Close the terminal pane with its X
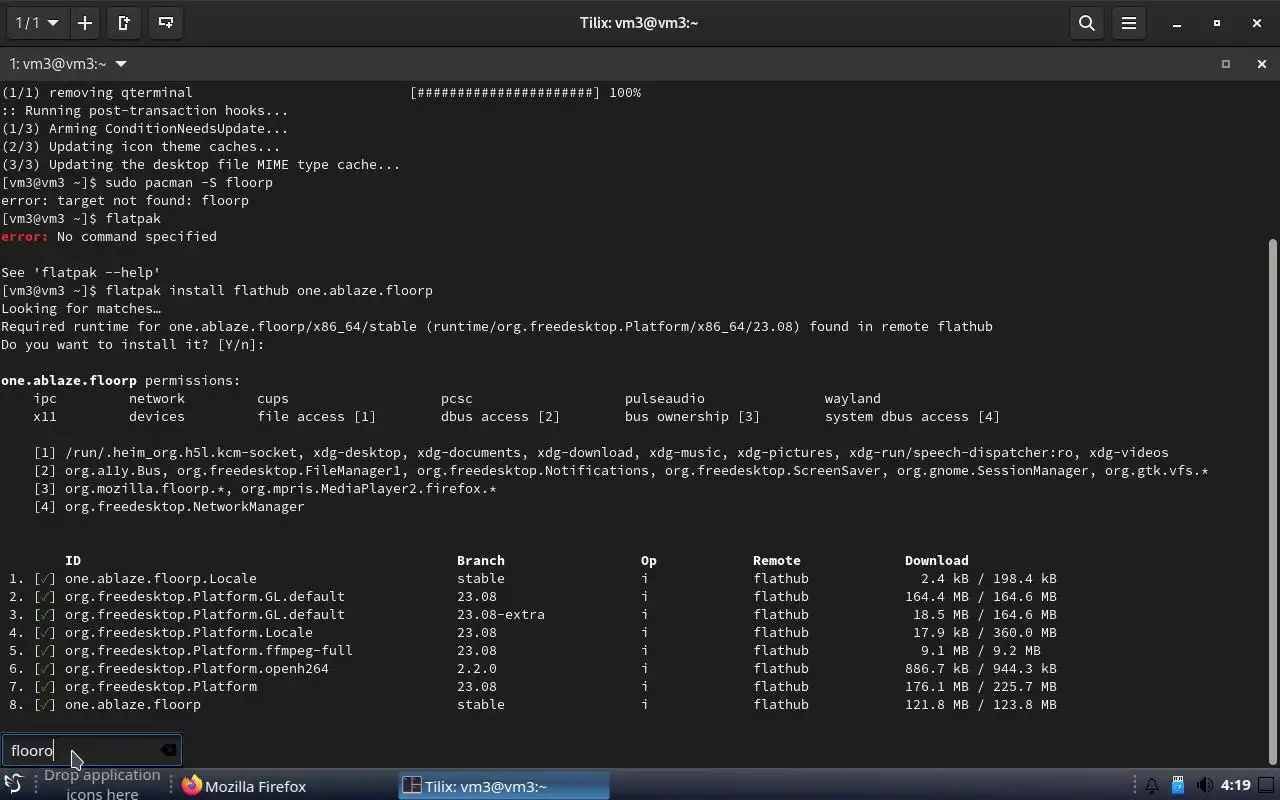 [x=1261, y=64]
